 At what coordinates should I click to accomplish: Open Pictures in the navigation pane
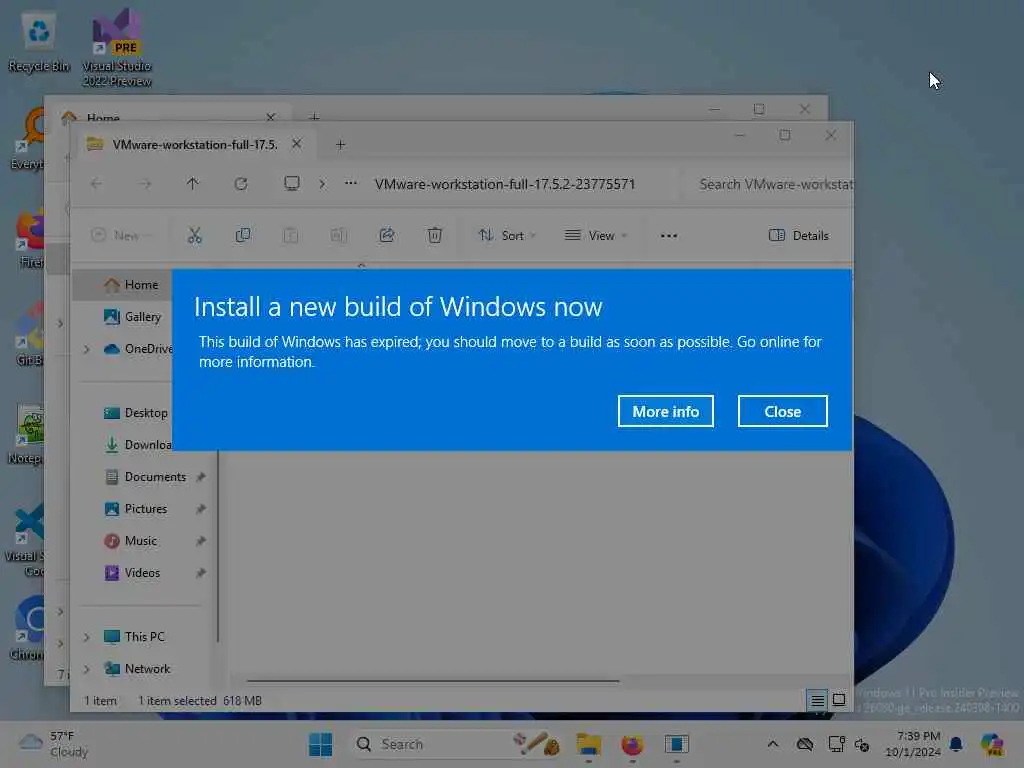[136, 509]
